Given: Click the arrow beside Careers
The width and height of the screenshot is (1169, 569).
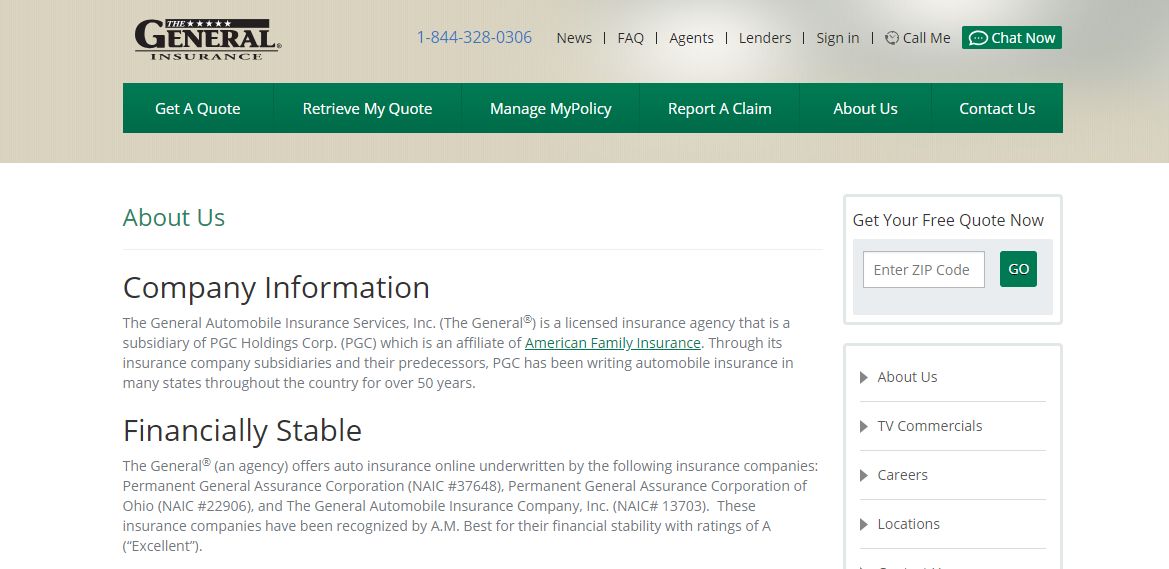Looking at the screenshot, I should (x=864, y=476).
